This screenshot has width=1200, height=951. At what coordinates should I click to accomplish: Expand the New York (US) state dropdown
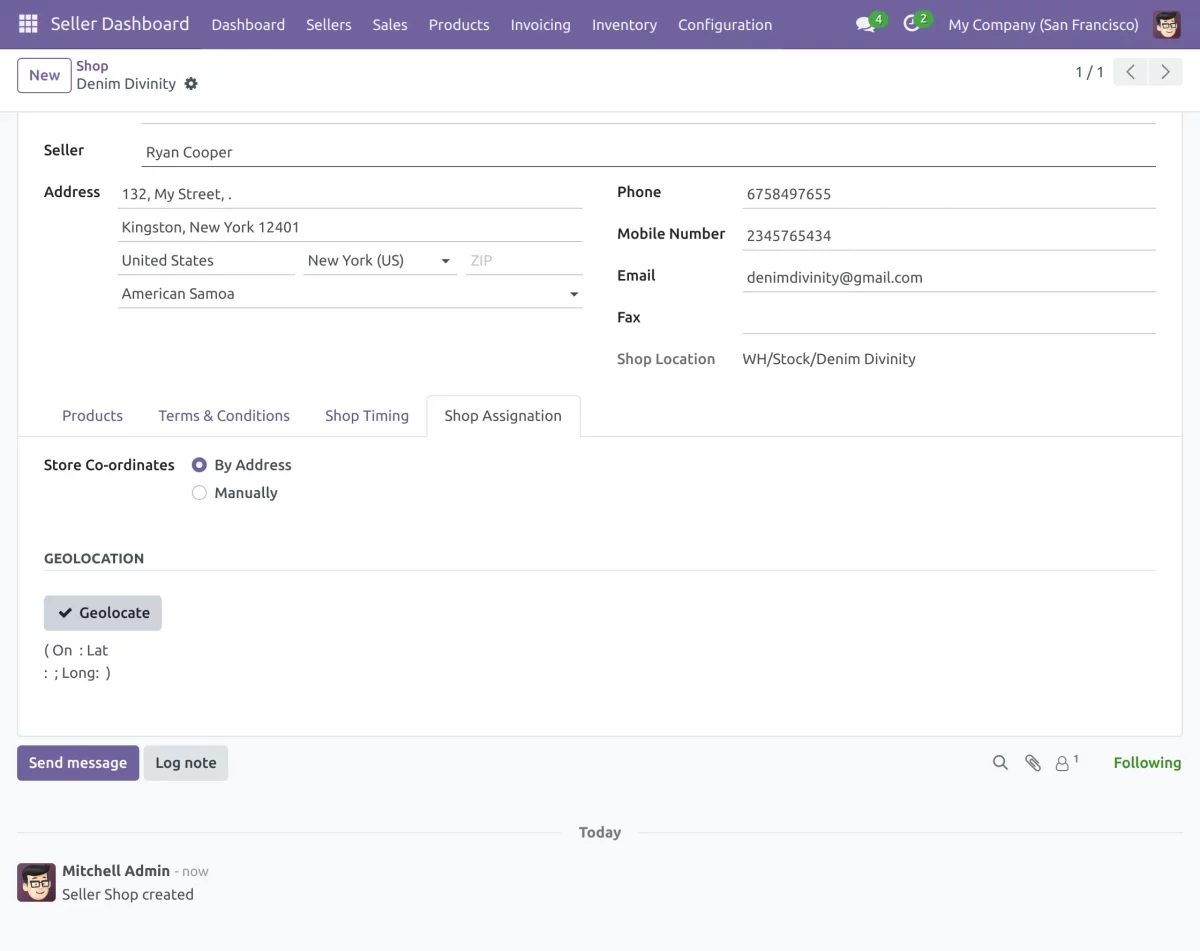click(x=445, y=261)
